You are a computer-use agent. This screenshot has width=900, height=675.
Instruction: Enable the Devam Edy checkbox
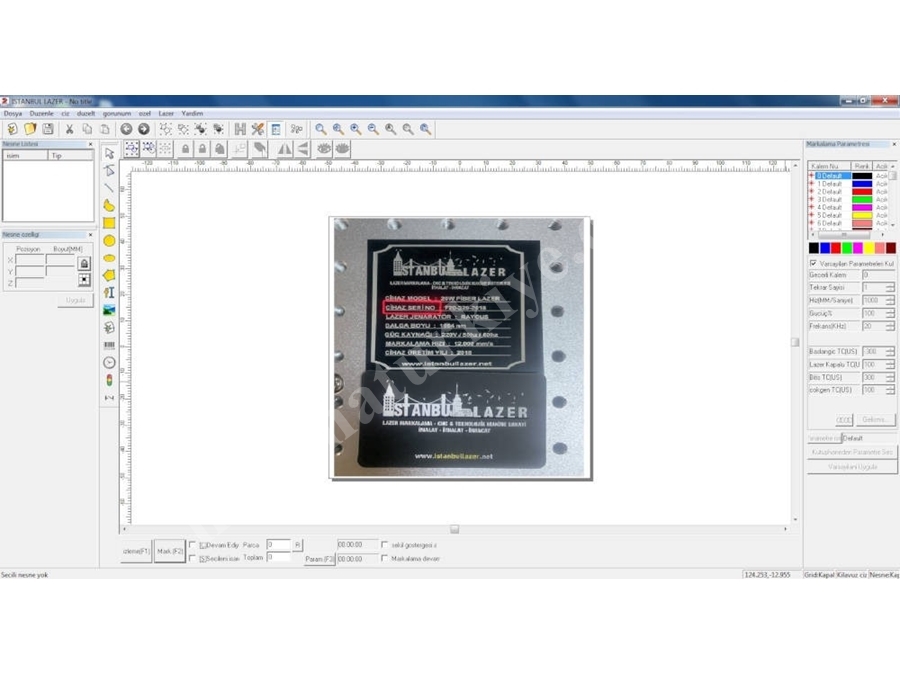(192, 545)
